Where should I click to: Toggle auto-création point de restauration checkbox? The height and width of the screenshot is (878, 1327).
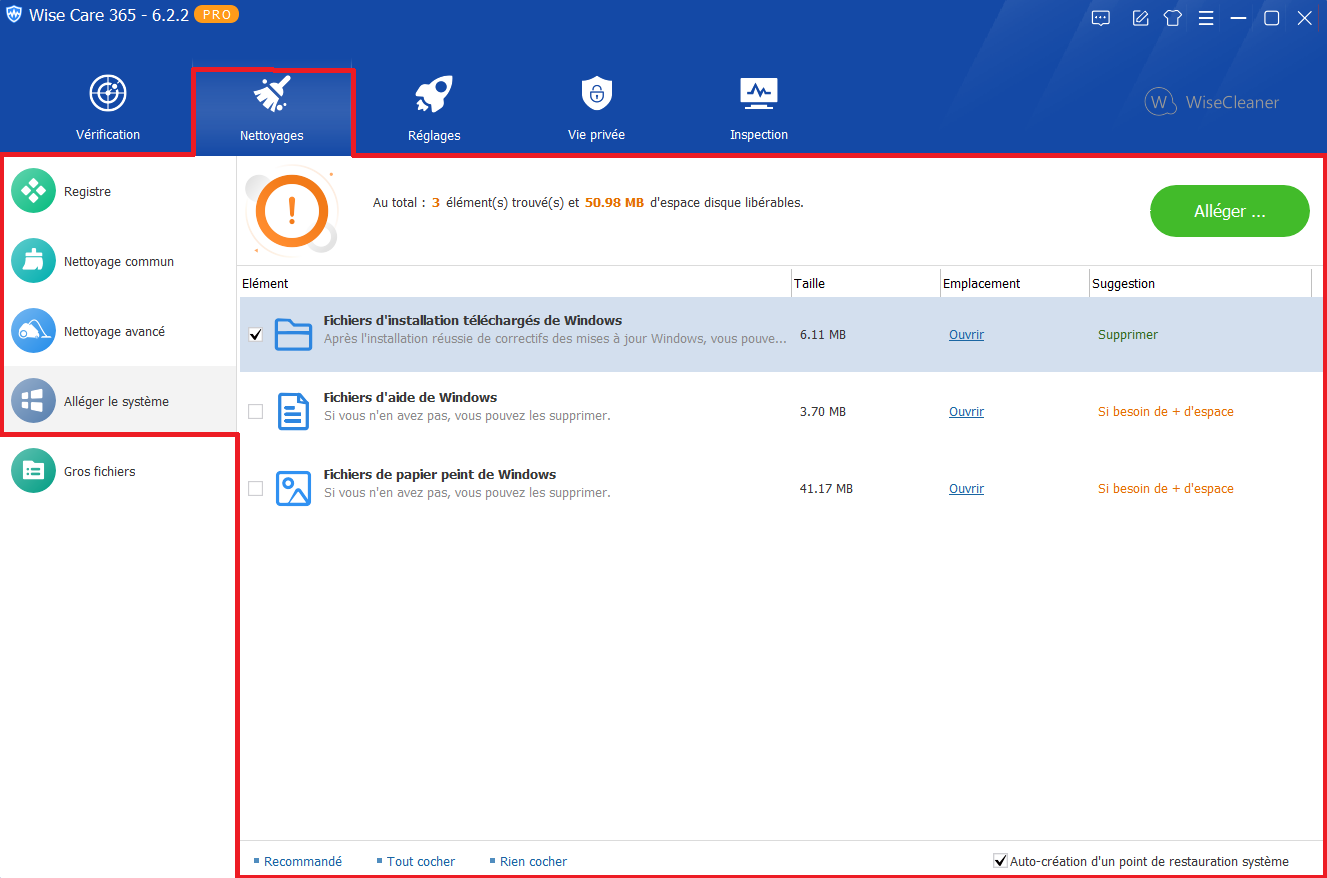click(x=1000, y=861)
